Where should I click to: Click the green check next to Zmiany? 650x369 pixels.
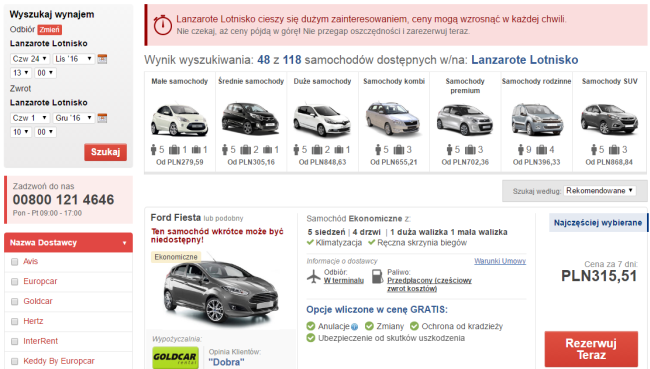369,326
